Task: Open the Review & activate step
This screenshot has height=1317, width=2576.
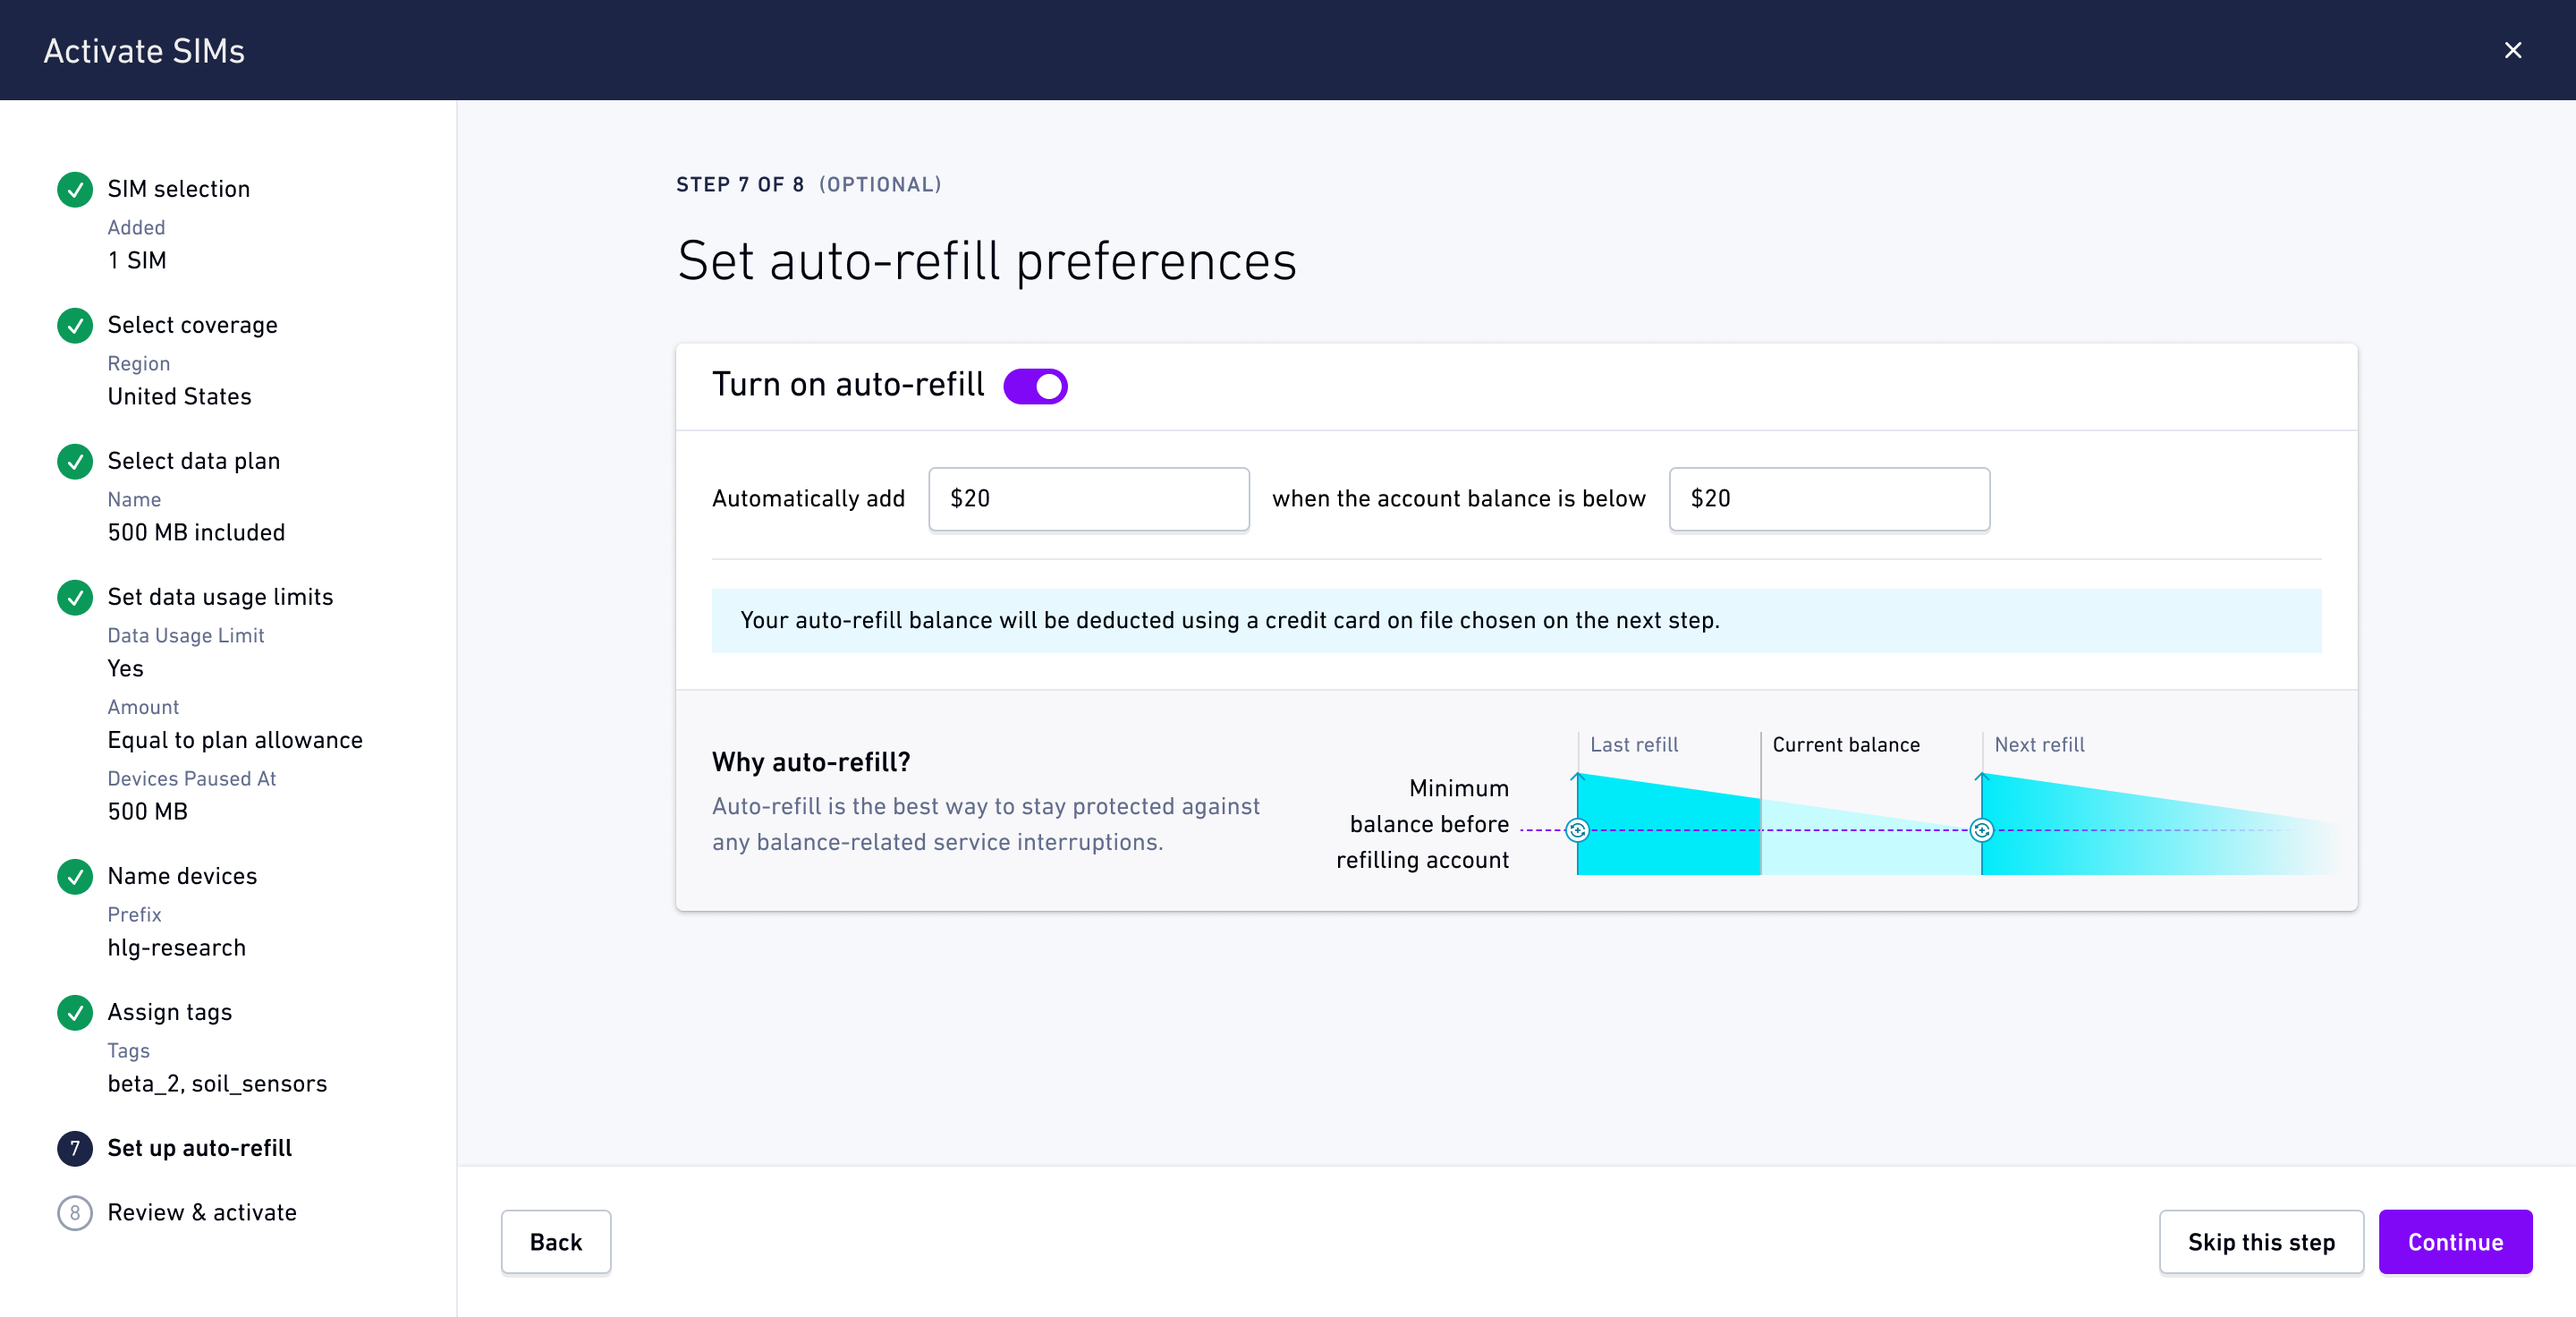Action: [x=202, y=1213]
